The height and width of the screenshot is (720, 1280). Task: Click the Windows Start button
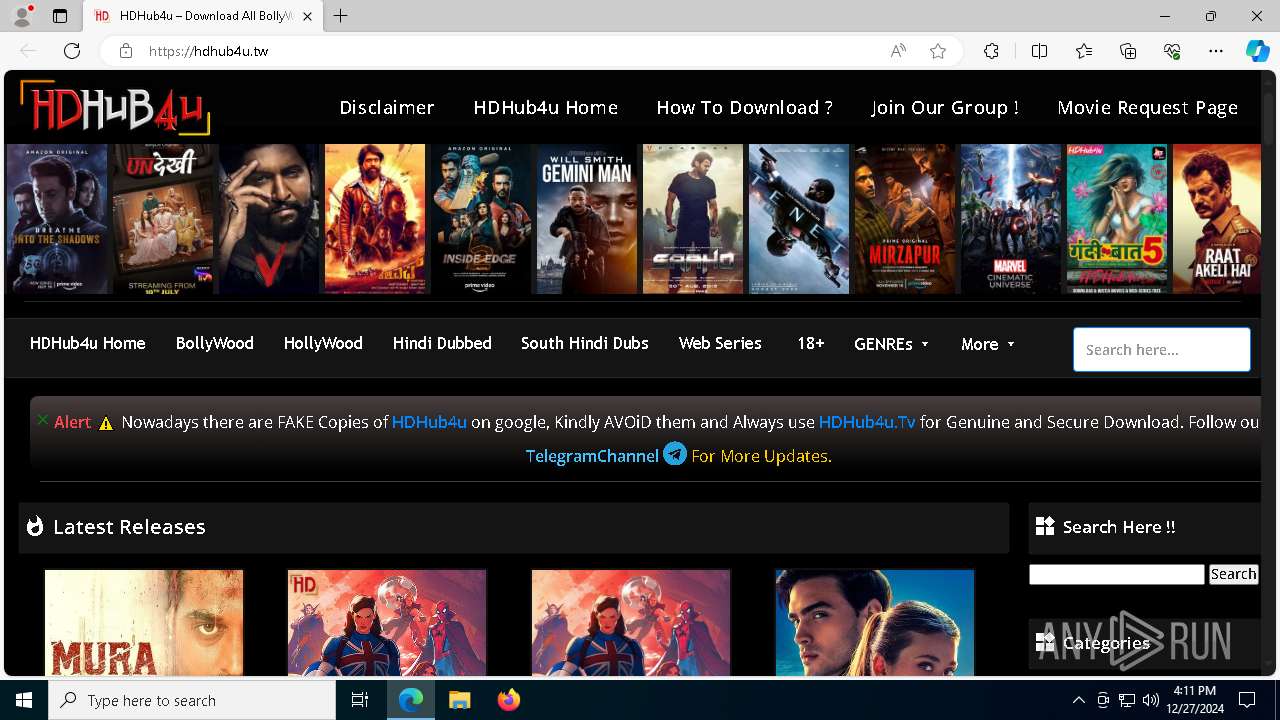(24, 700)
